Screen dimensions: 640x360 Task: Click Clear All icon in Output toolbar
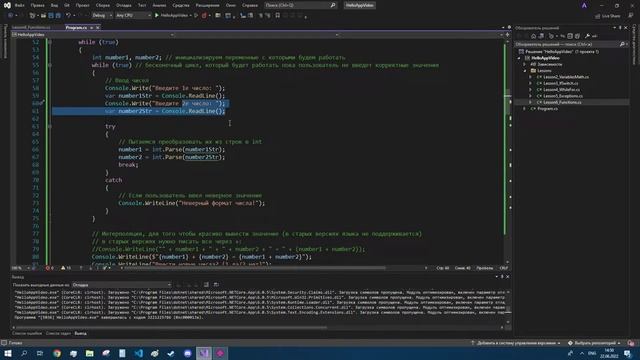pos(206,284)
